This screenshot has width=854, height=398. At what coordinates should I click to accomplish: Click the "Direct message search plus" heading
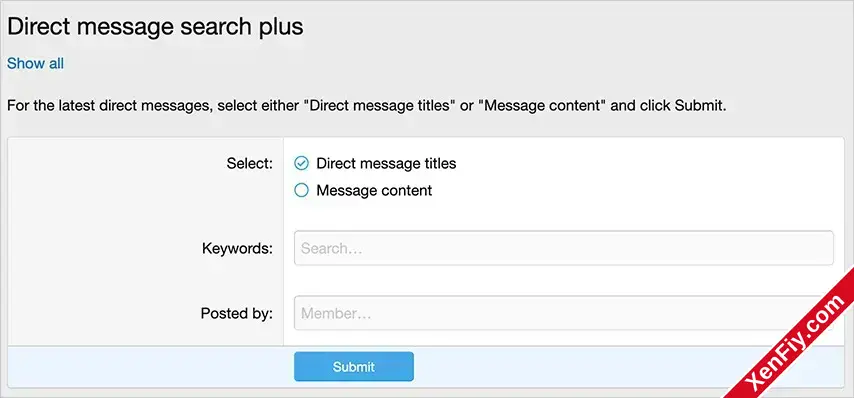155,27
